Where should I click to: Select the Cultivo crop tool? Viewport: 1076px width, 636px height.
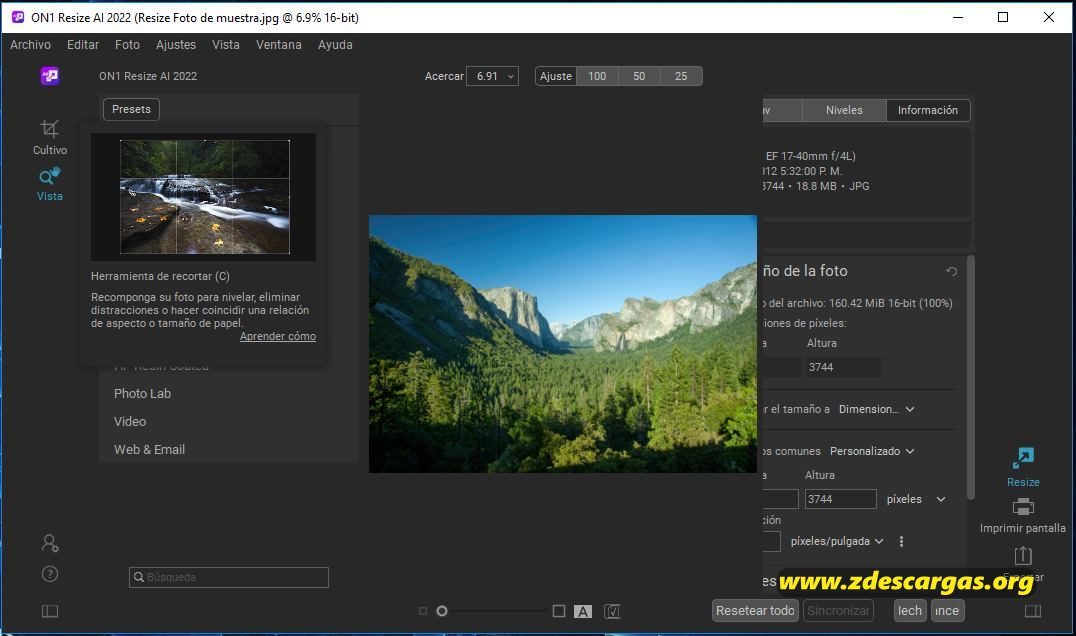49,137
